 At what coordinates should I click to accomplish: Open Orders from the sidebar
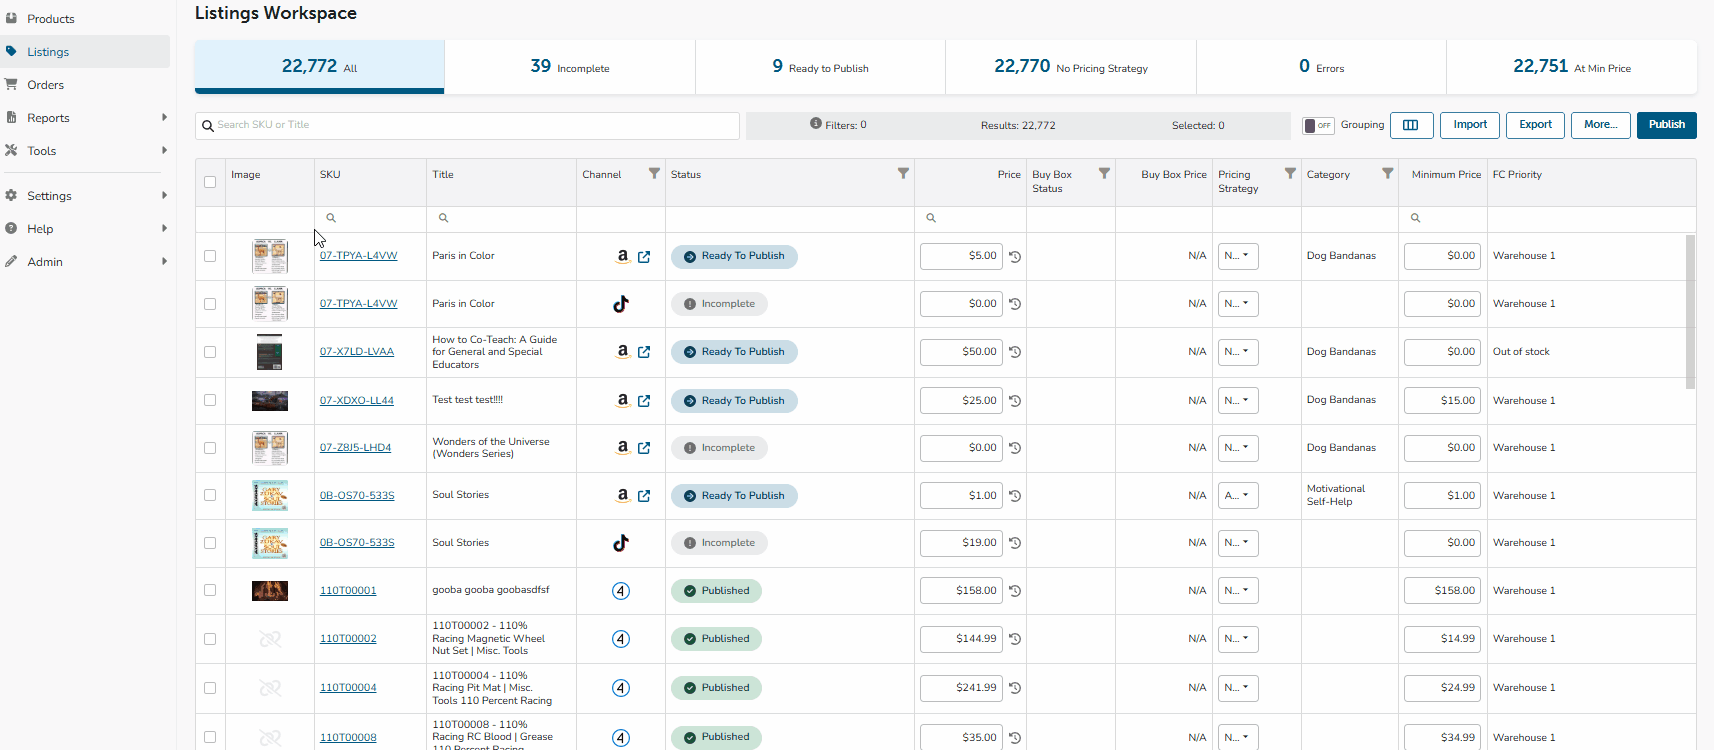(45, 85)
